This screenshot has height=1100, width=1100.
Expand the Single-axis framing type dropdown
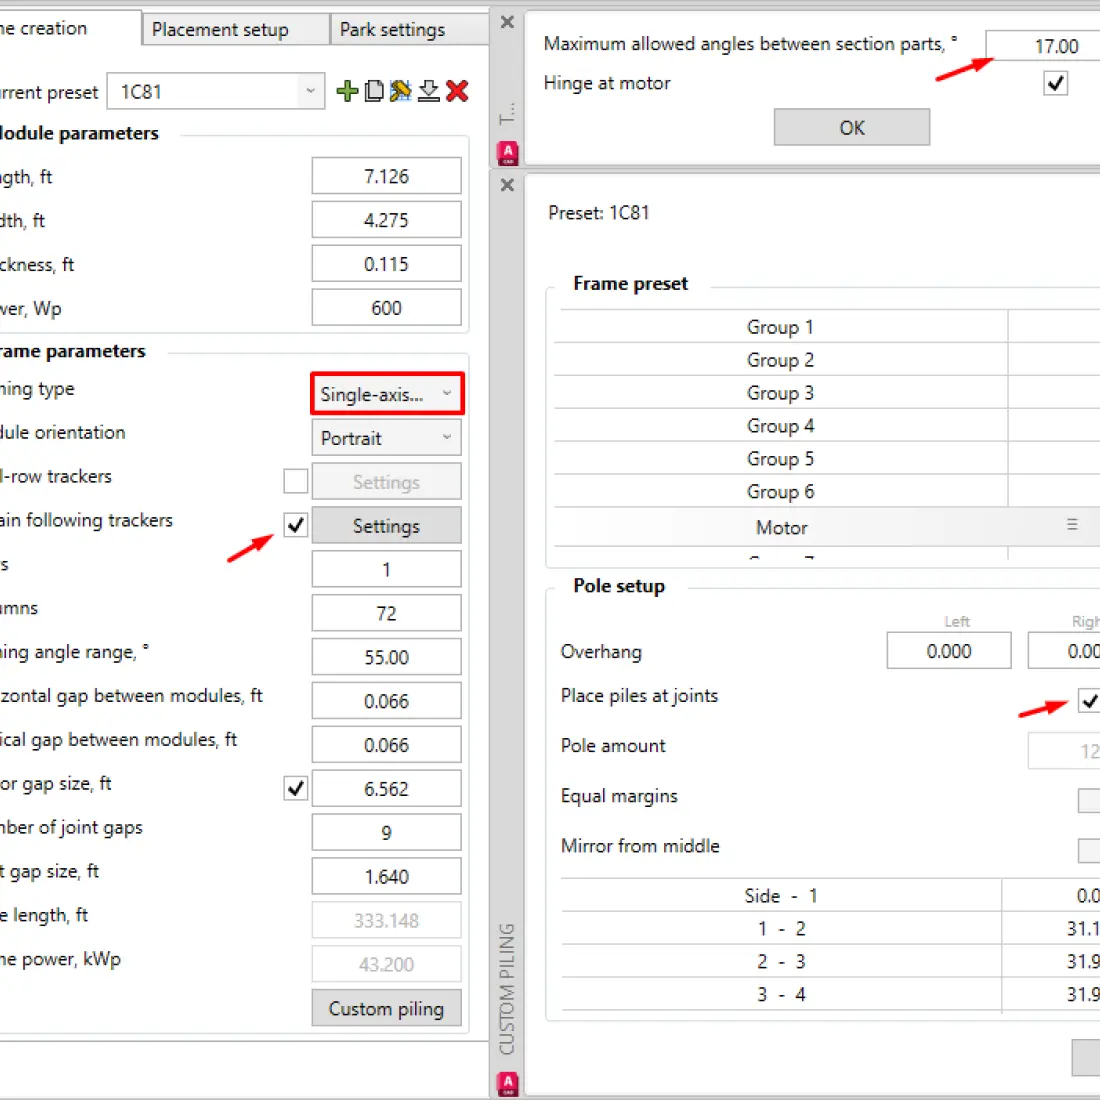point(386,394)
